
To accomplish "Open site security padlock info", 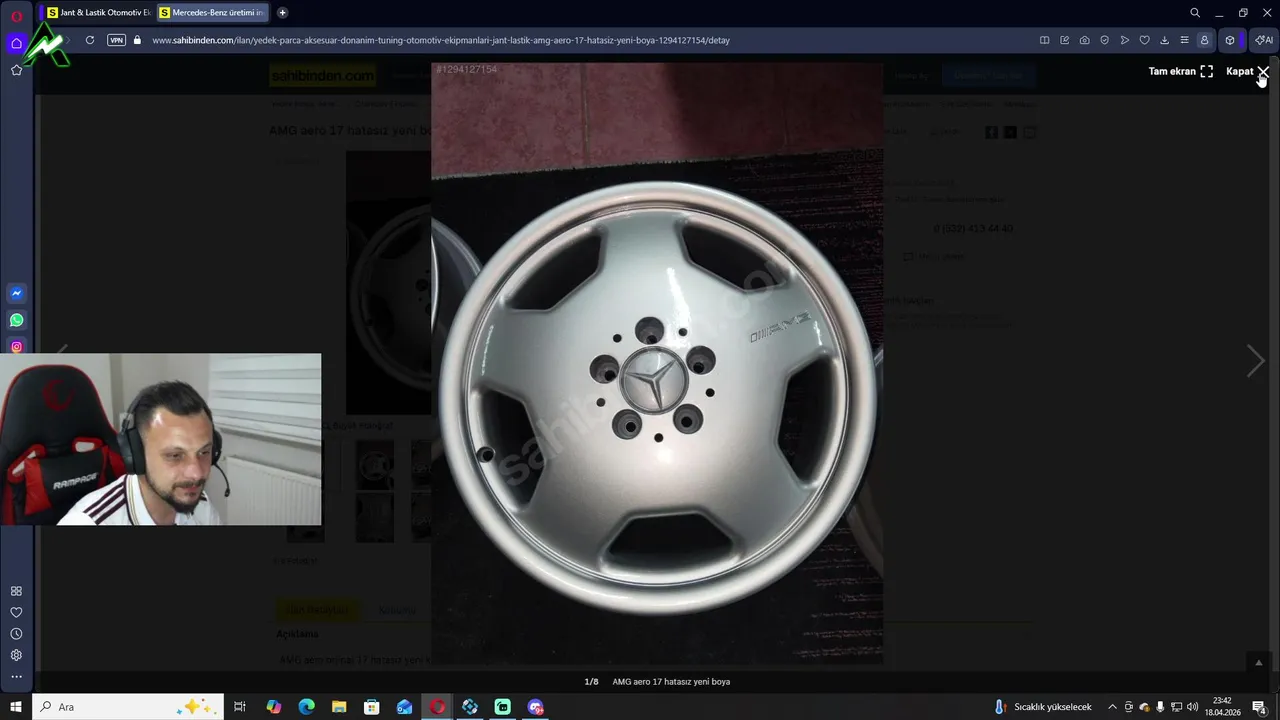I will (137, 40).
